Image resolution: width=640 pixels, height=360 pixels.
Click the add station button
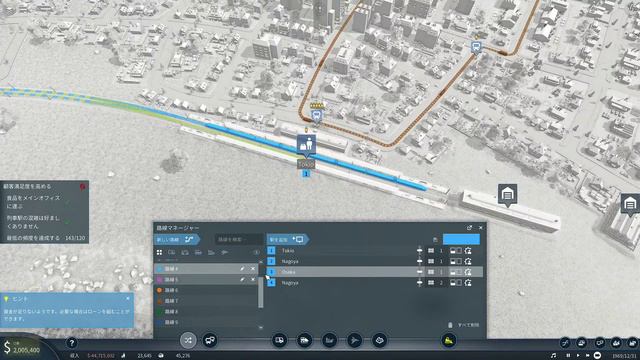click(x=288, y=240)
